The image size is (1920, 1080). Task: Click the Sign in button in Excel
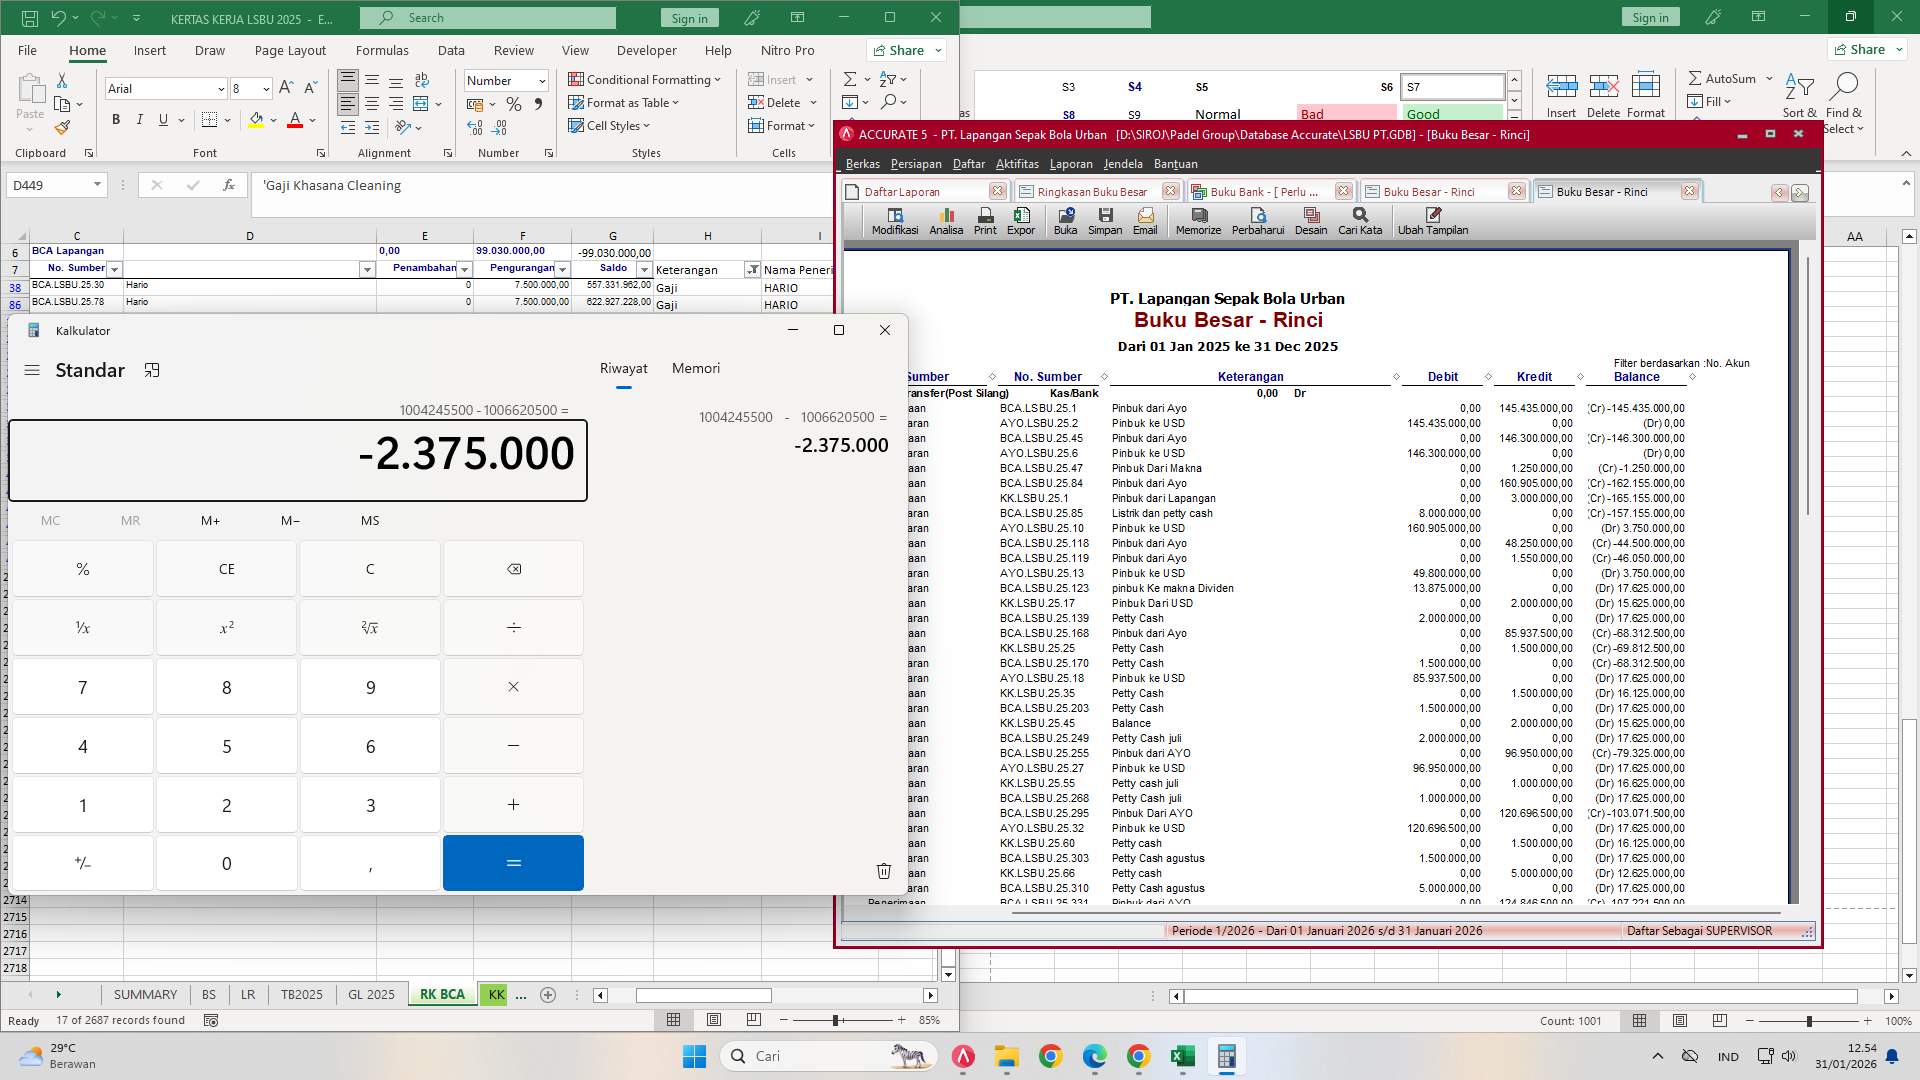pyautogui.click(x=689, y=17)
